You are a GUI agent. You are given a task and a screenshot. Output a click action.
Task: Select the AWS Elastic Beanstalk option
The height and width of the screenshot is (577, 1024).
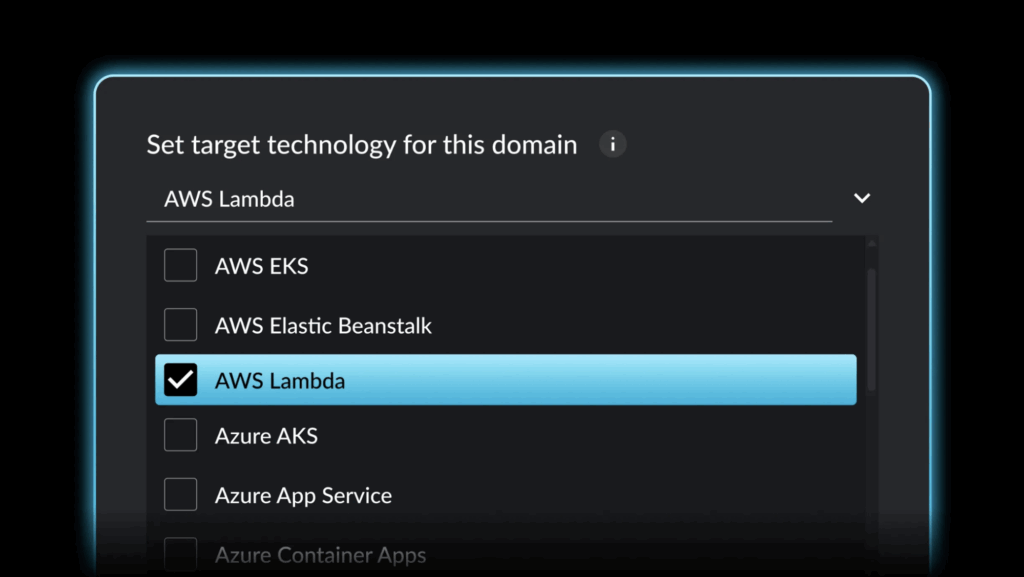coord(324,324)
